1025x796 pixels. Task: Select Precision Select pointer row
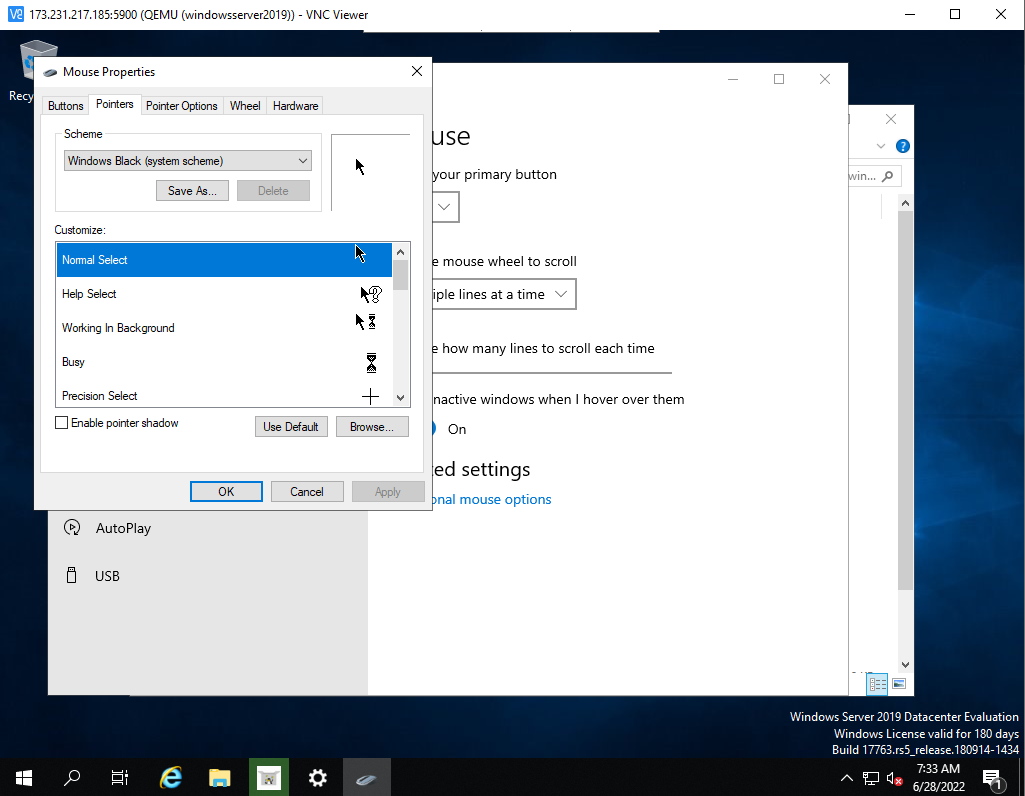pyautogui.click(x=224, y=395)
